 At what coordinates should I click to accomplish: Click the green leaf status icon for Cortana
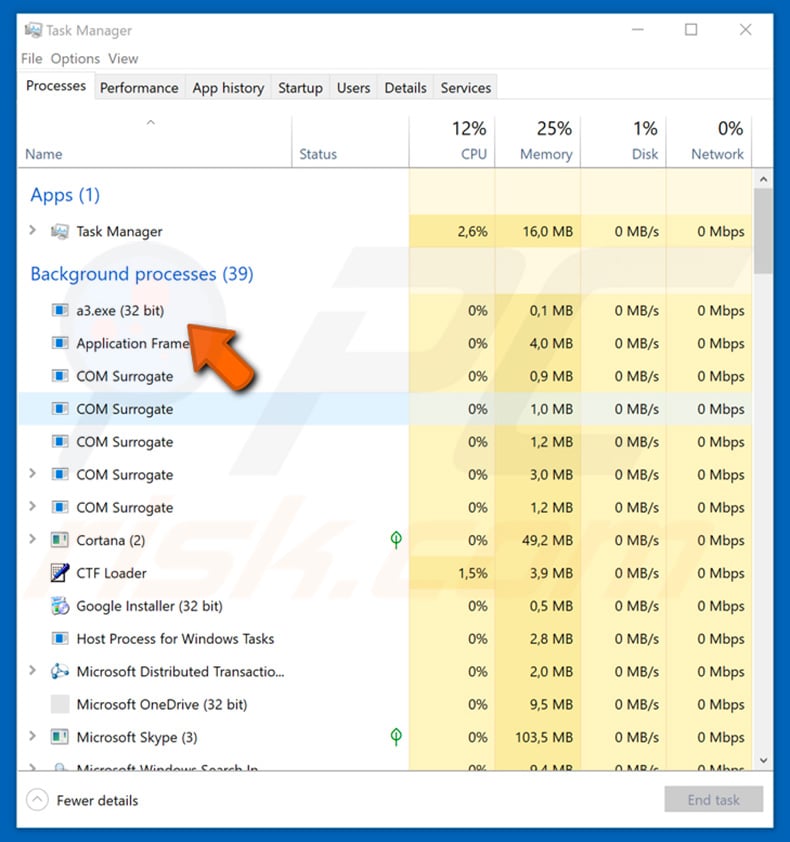tap(396, 540)
